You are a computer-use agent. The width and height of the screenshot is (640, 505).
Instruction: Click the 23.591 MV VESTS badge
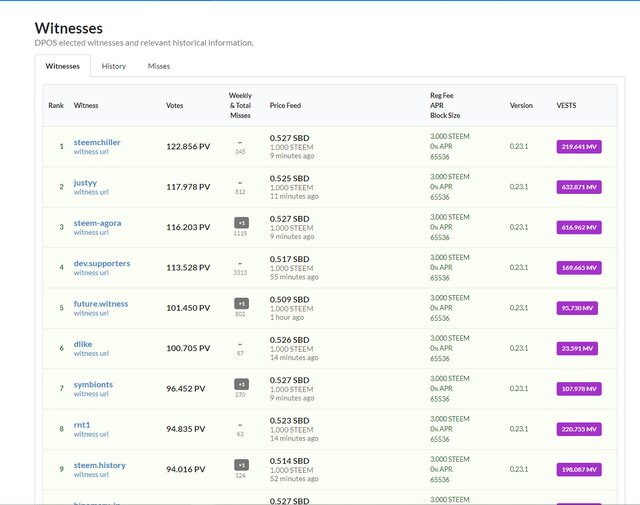point(577,348)
